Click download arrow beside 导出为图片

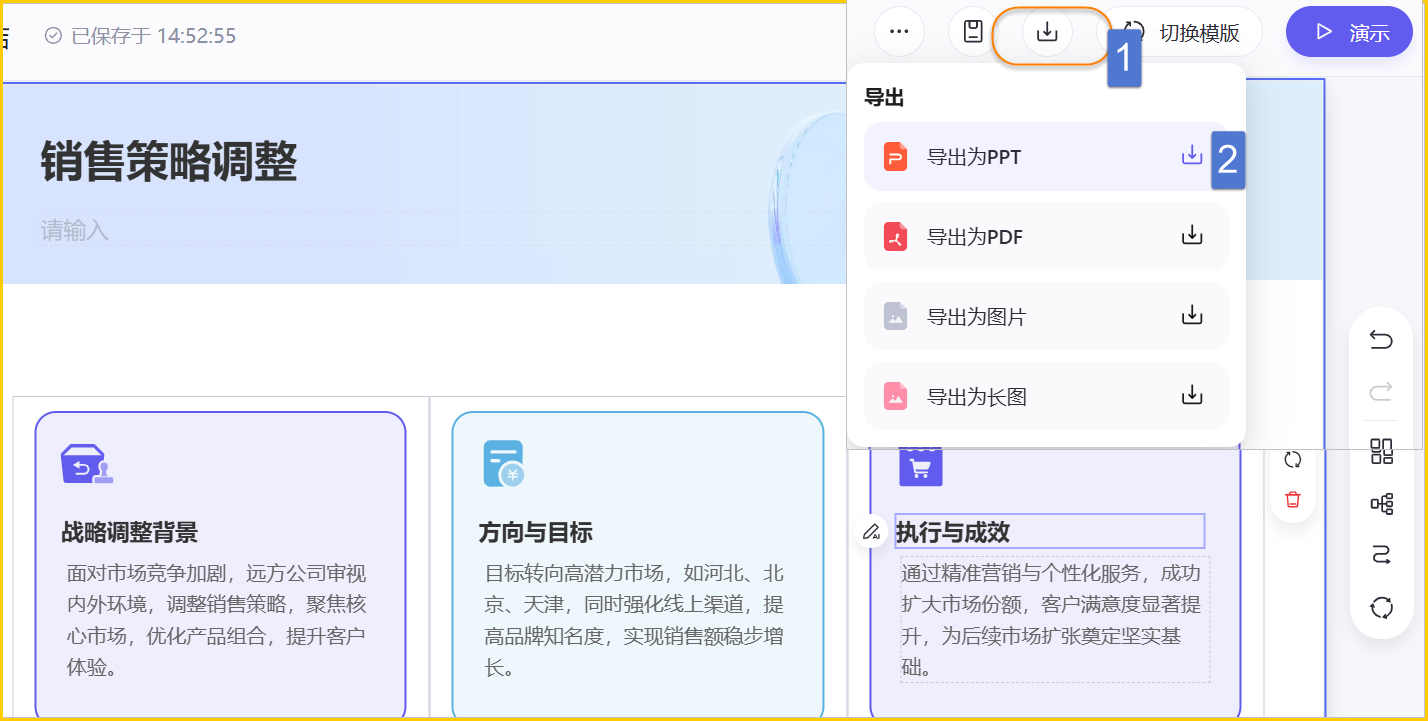[1192, 315]
